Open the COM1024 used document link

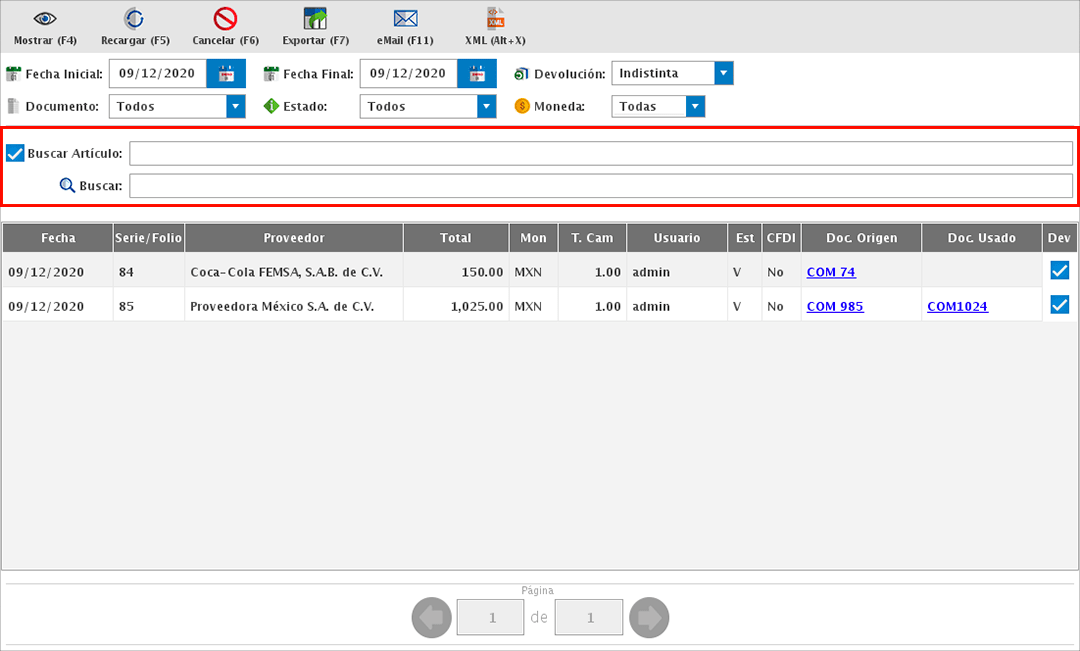click(x=957, y=307)
